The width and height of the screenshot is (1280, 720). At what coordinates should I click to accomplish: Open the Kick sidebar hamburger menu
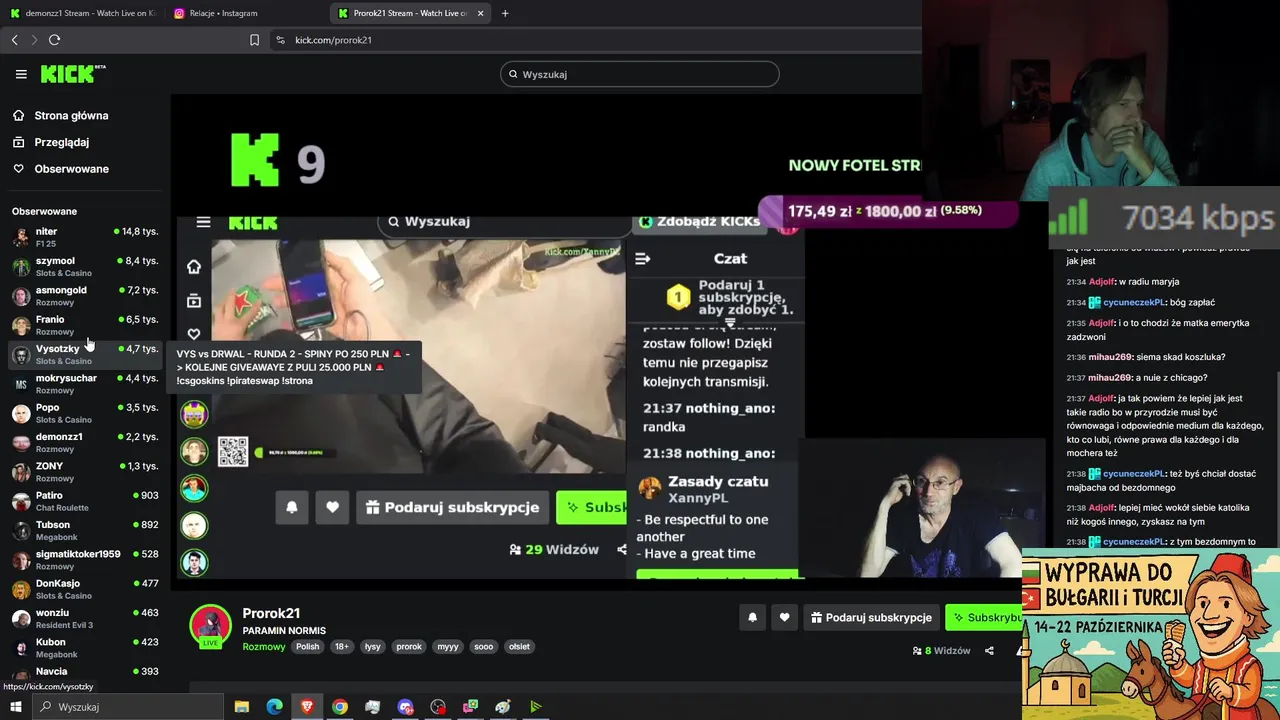[21, 74]
